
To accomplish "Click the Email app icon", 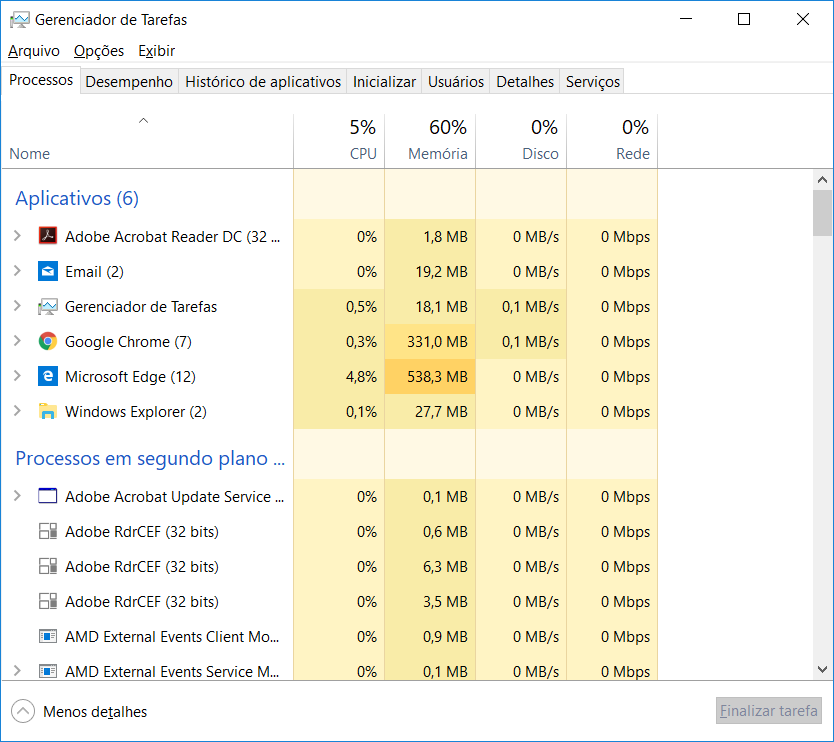I will click(x=48, y=271).
